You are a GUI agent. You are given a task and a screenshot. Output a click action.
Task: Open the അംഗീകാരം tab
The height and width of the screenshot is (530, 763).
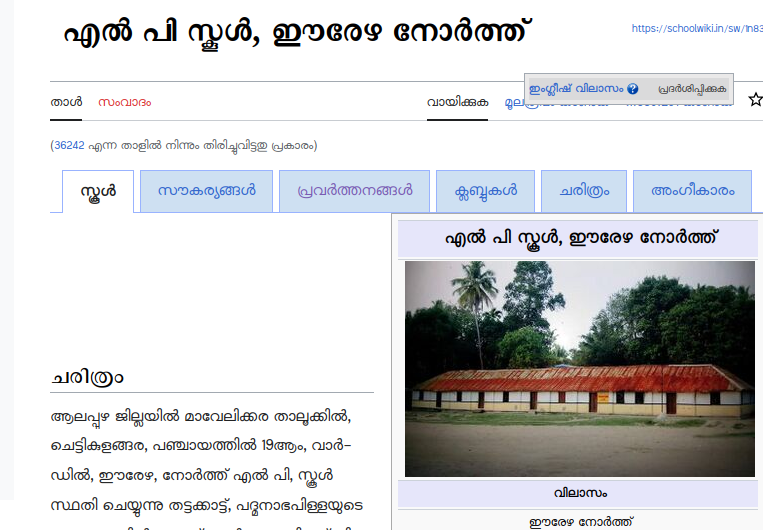click(x=692, y=191)
